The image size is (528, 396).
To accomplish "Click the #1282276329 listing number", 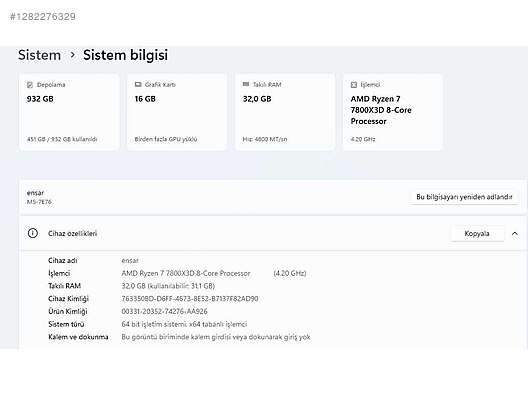I will click(x=43, y=17).
